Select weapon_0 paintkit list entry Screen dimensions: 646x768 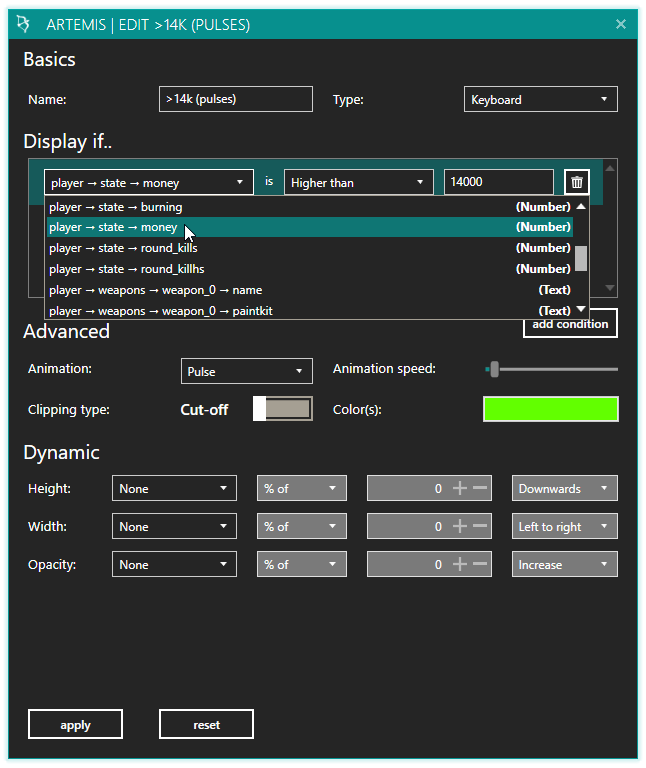(x=310, y=311)
